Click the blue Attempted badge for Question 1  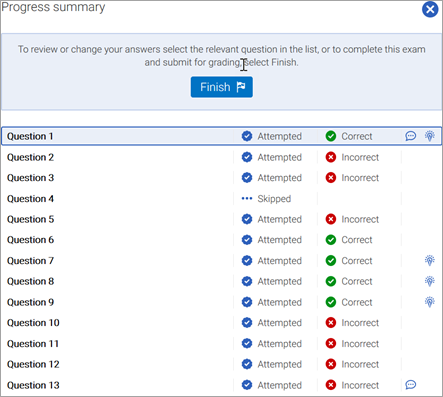[x=247, y=136]
